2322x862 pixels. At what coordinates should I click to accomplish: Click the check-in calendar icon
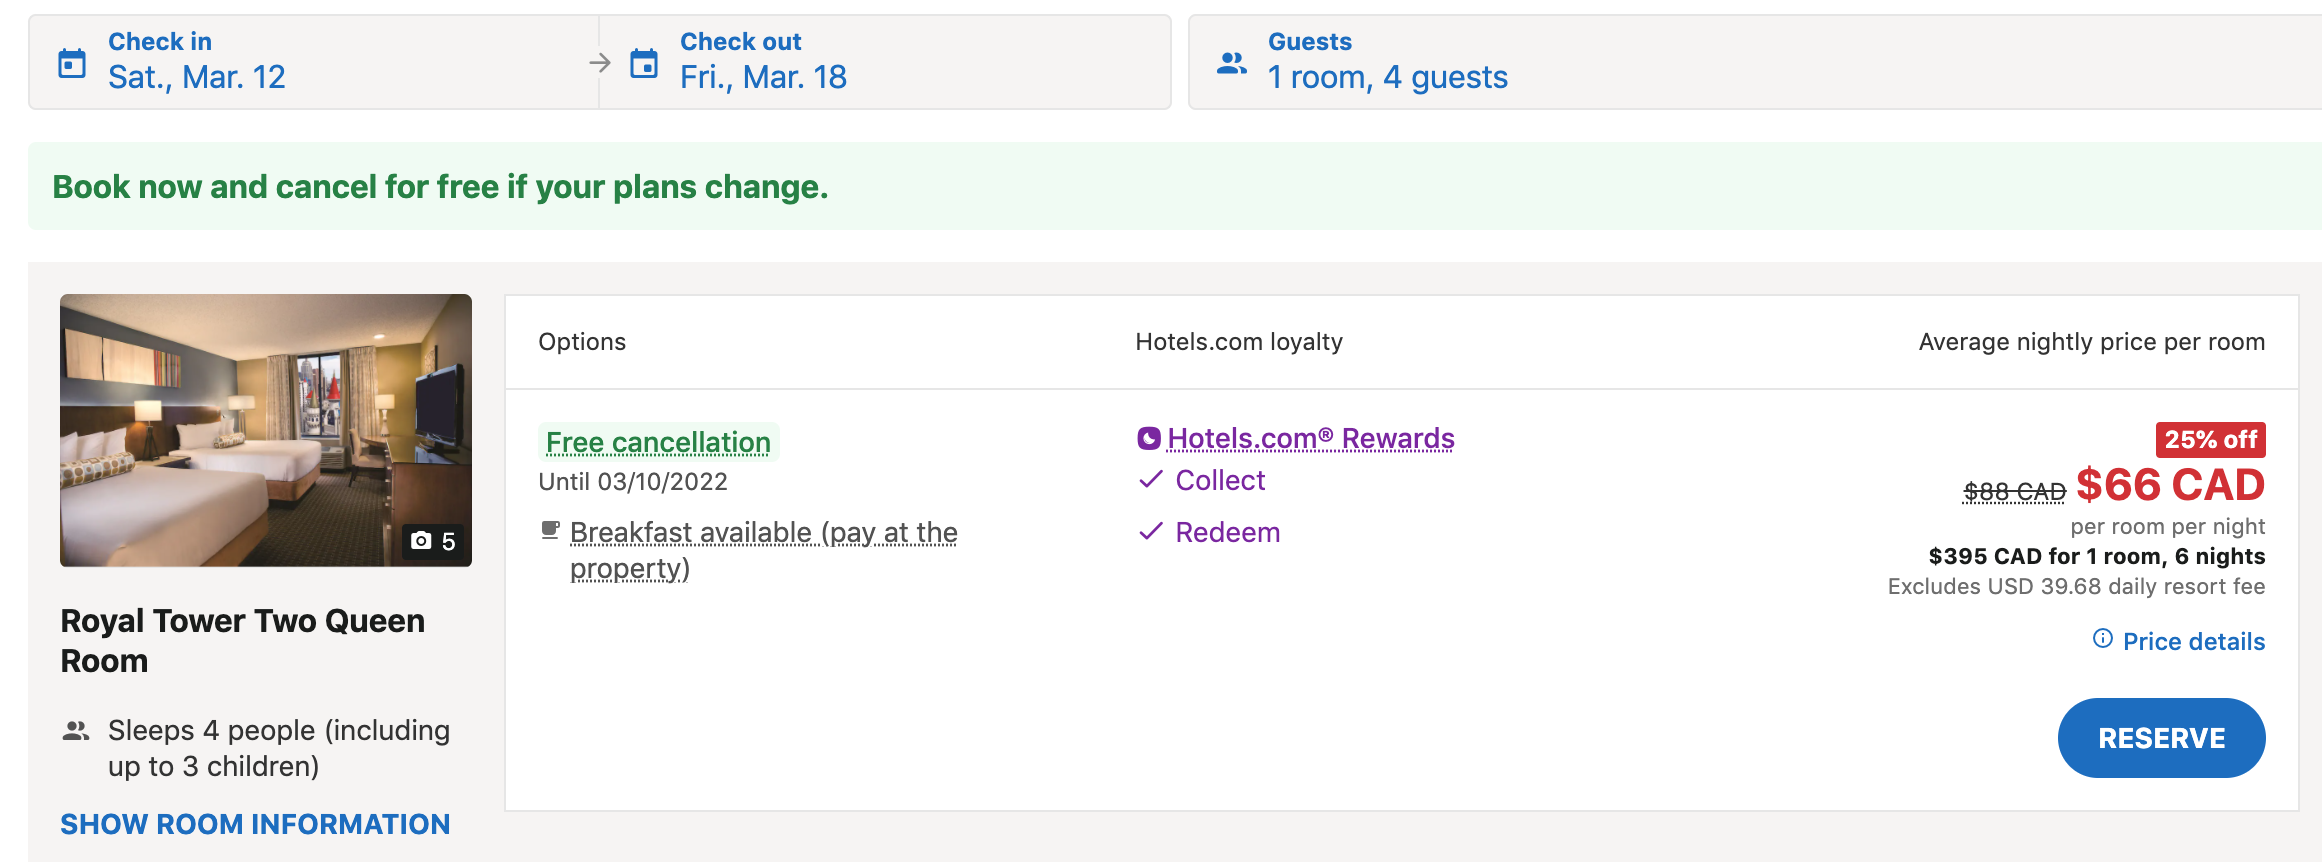[x=72, y=63]
